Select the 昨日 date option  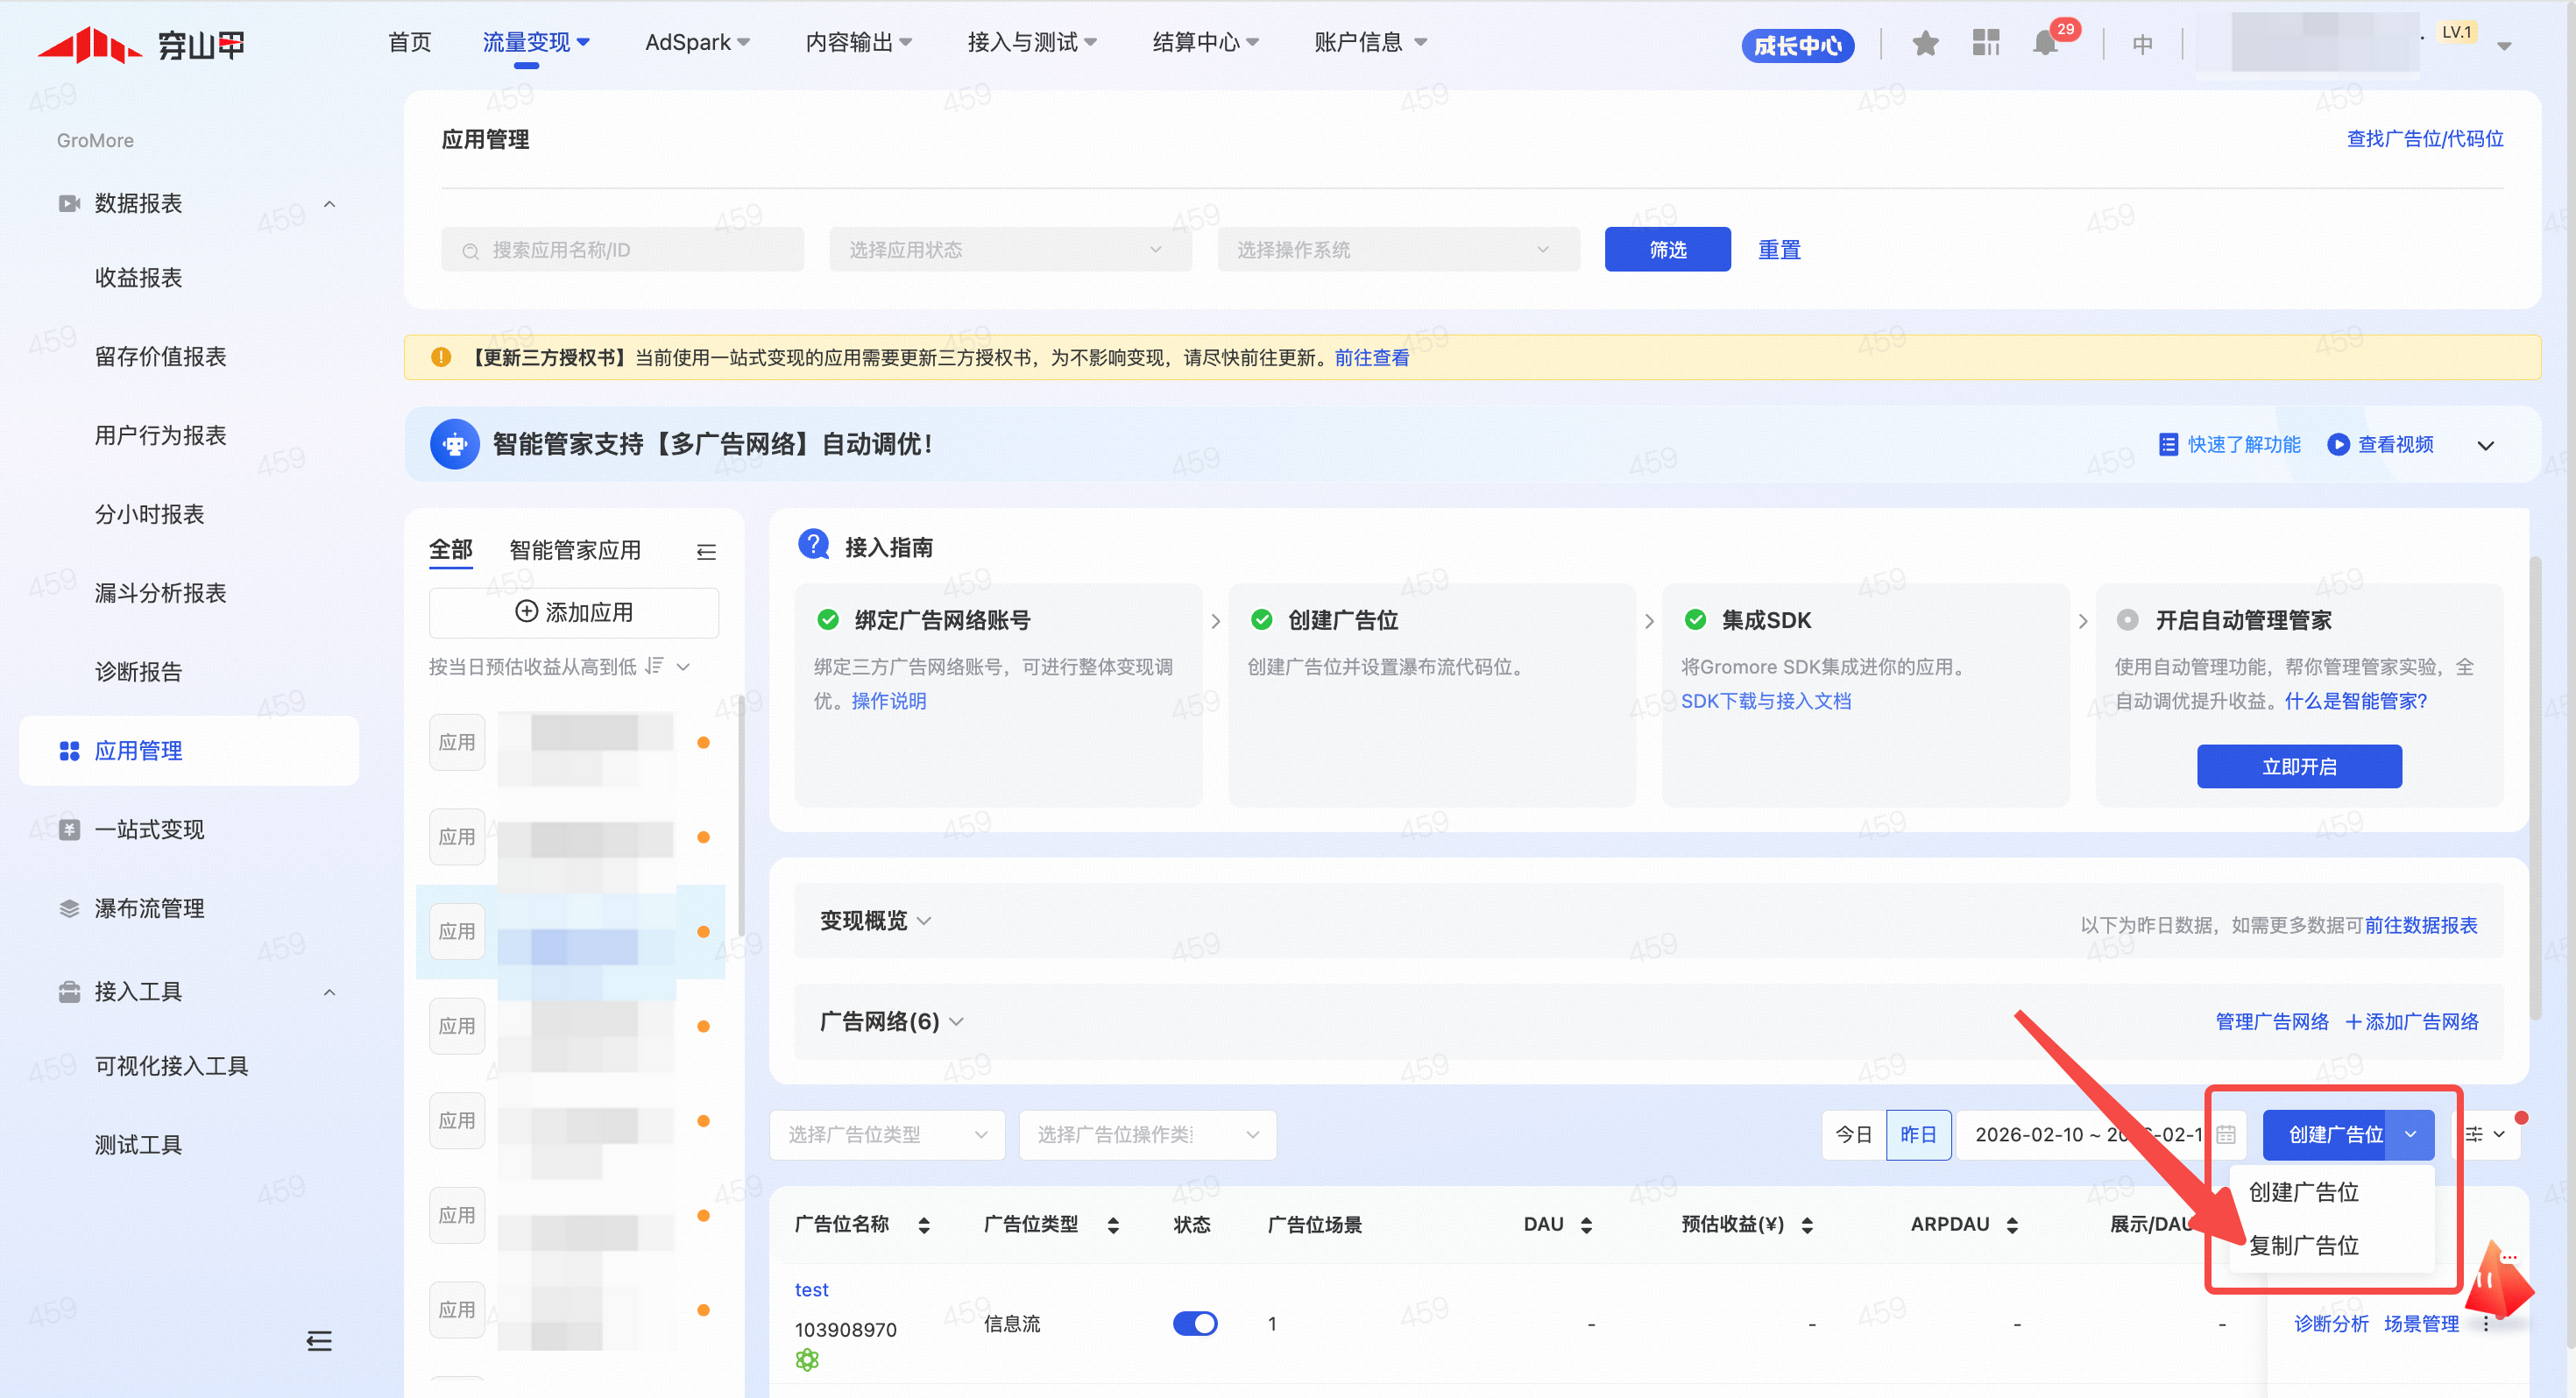point(1917,1134)
